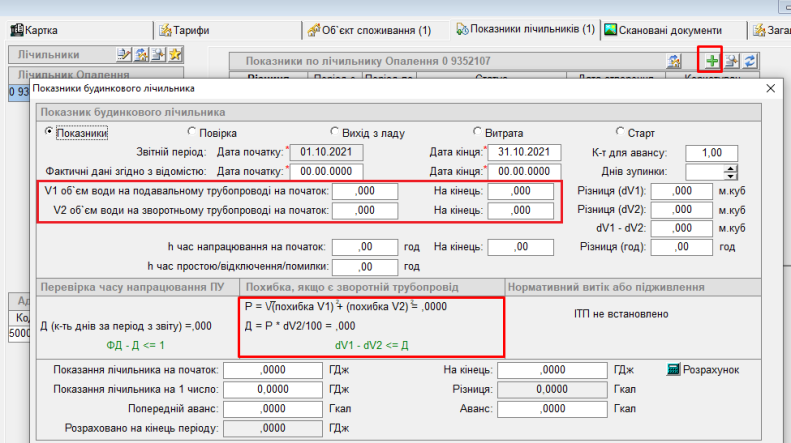
Task: Select the Витрата radio button
Action: pos(477,131)
